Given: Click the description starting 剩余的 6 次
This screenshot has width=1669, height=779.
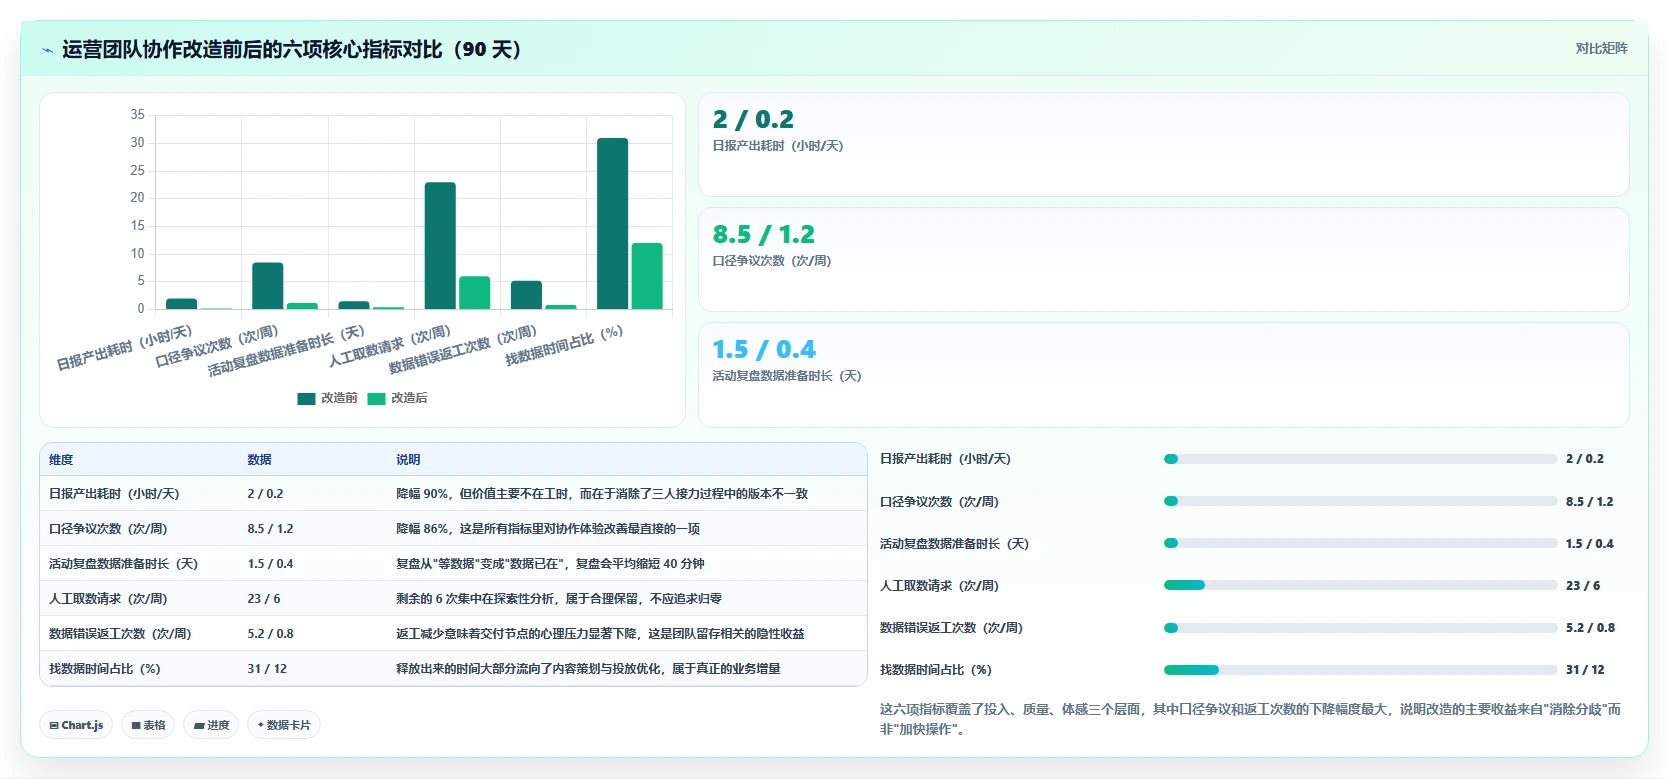Looking at the screenshot, I should (559, 599).
